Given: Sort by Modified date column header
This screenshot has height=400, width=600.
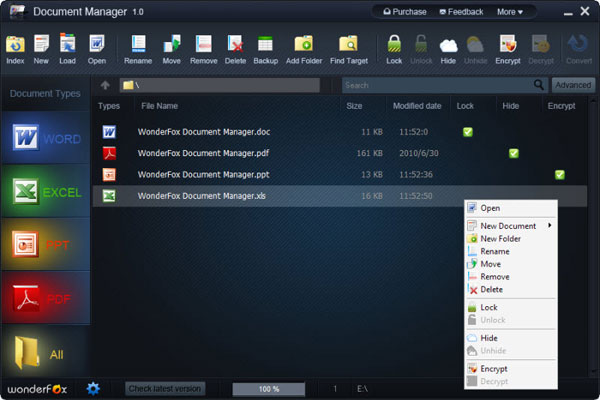Looking at the screenshot, I should click(x=417, y=106).
